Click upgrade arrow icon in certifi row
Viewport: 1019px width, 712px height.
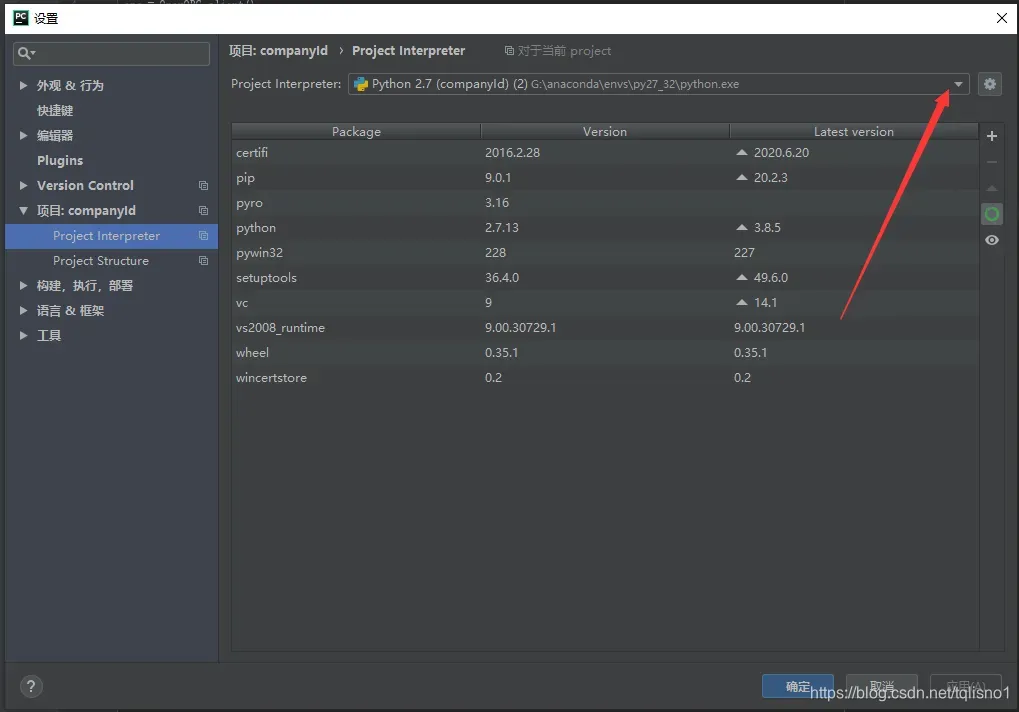tap(742, 153)
